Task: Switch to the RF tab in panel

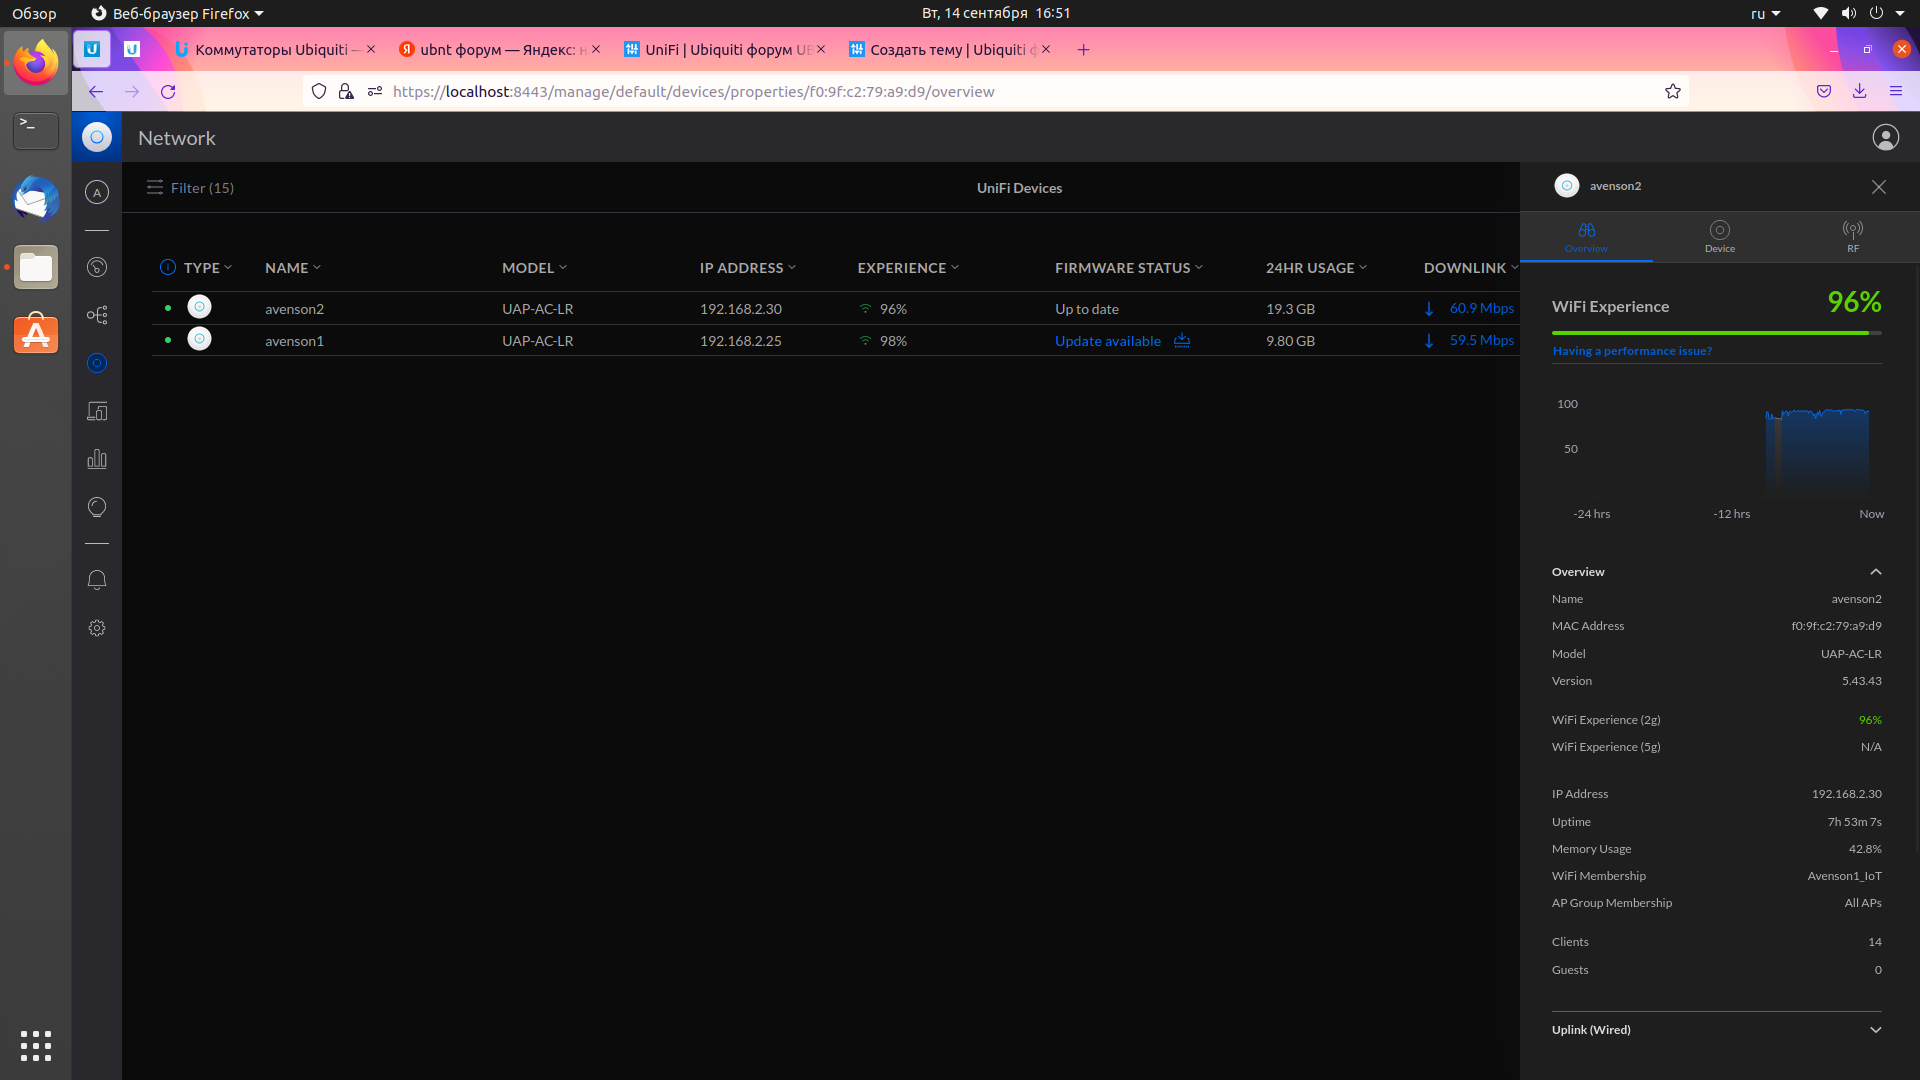Action: [1853, 238]
